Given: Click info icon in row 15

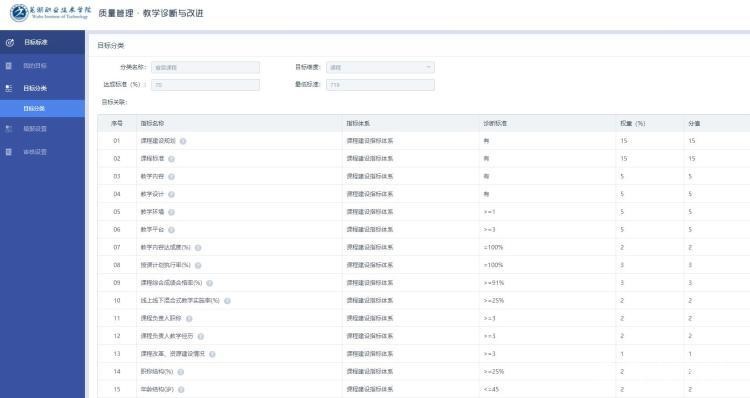Looking at the screenshot, I should pos(181,389).
